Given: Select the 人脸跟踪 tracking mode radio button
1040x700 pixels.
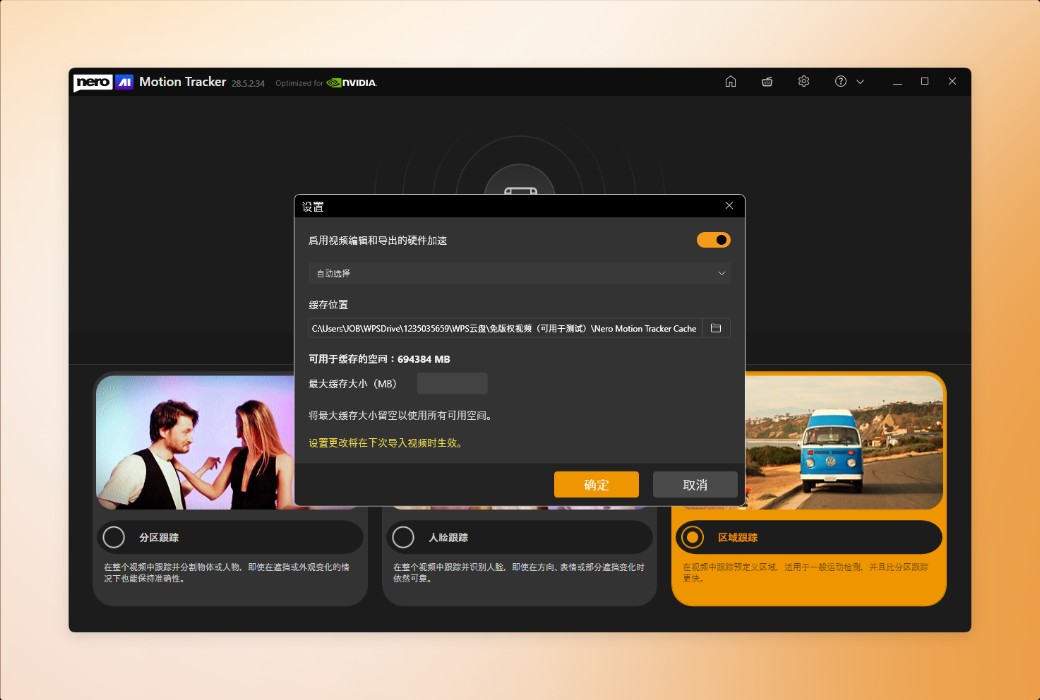Looking at the screenshot, I should pyautogui.click(x=403, y=537).
